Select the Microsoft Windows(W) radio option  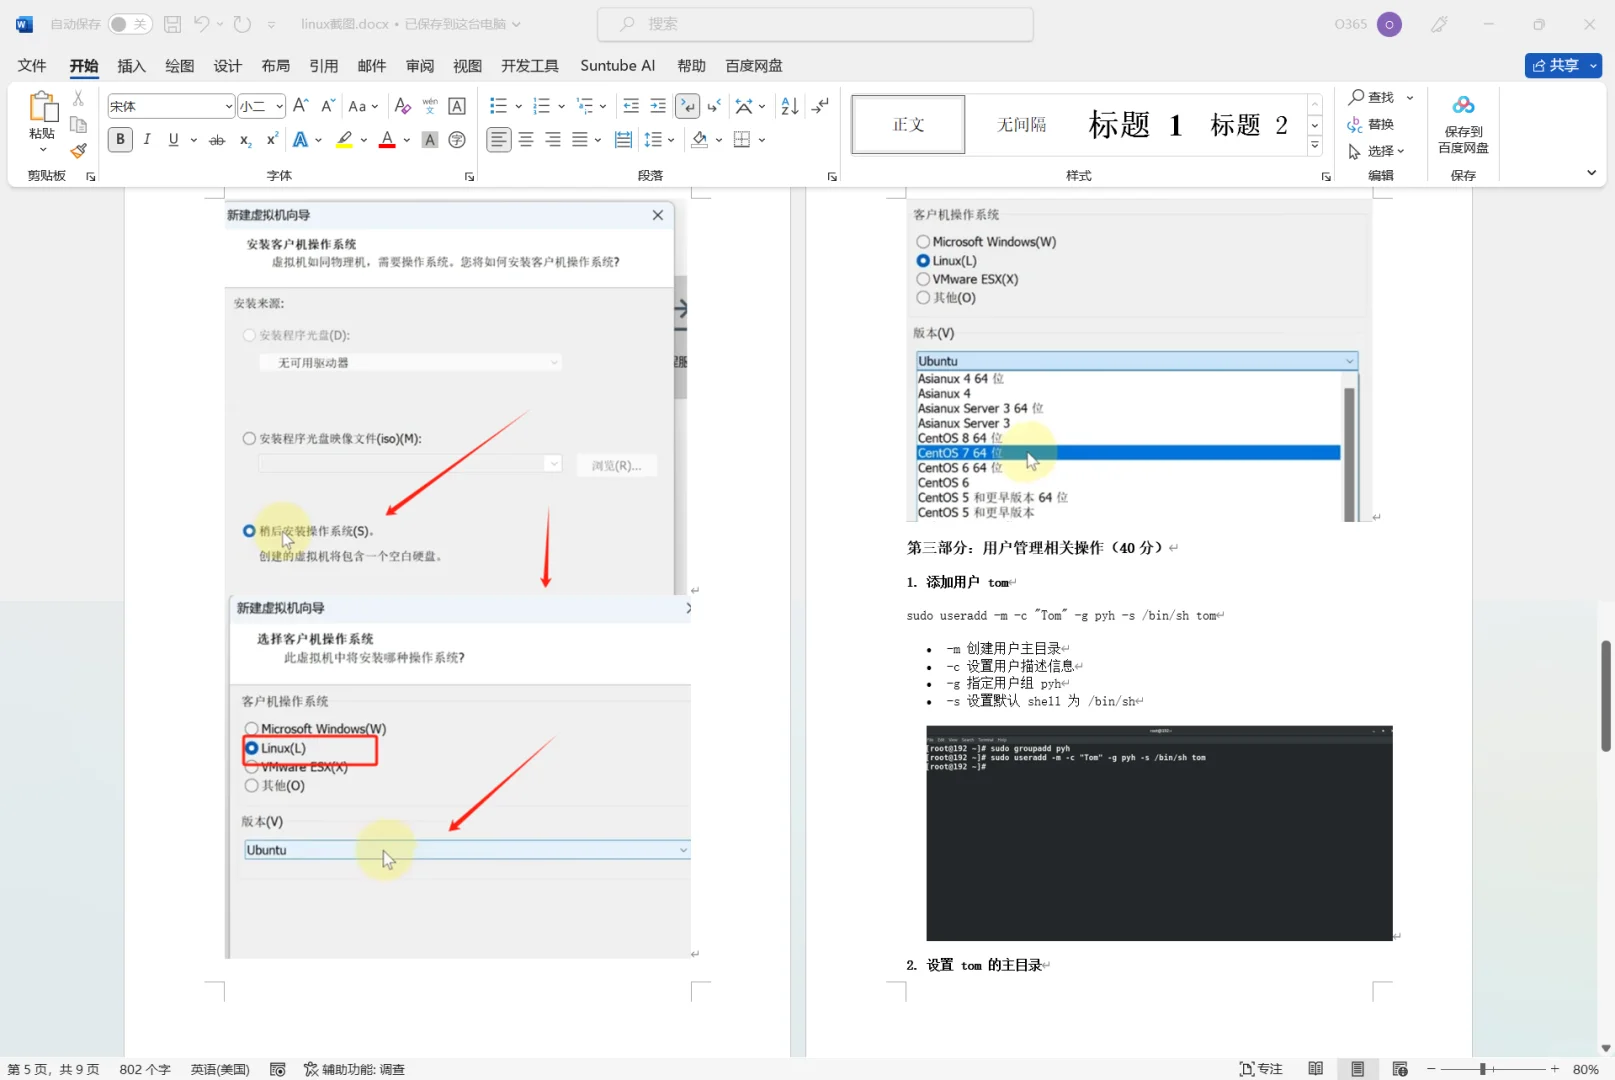click(251, 728)
